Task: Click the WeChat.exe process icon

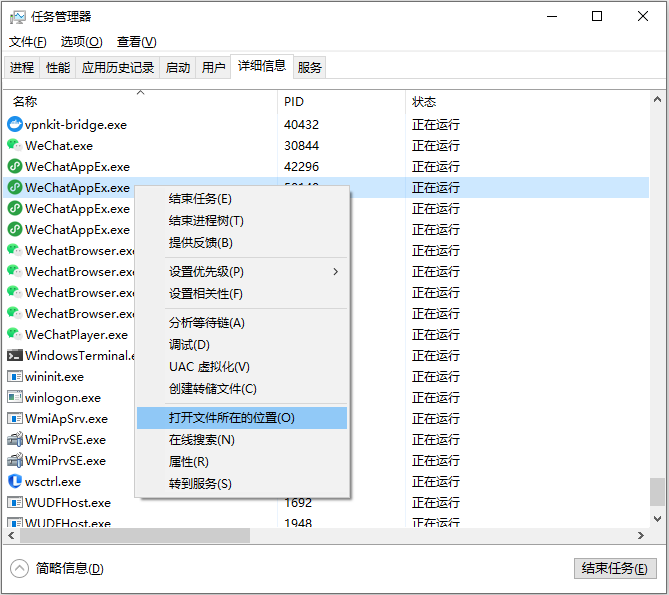Action: click(x=15, y=145)
